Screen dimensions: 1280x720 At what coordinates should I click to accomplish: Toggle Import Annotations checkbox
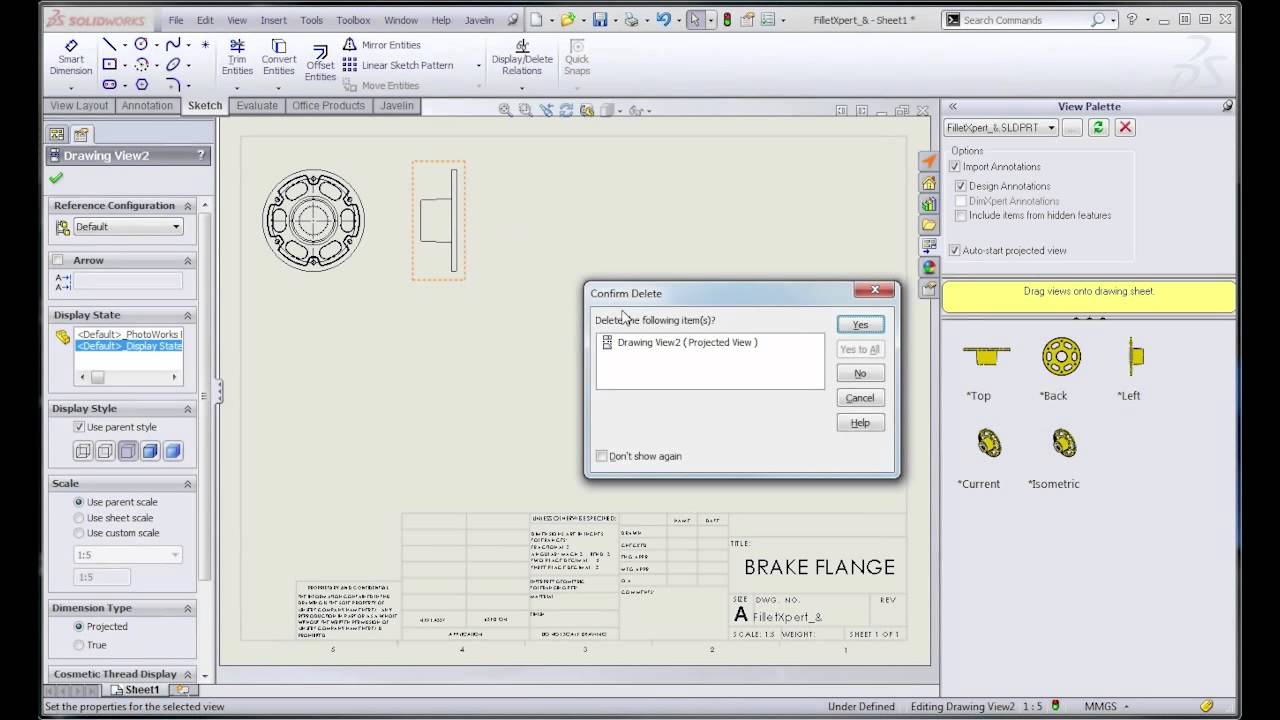954,167
